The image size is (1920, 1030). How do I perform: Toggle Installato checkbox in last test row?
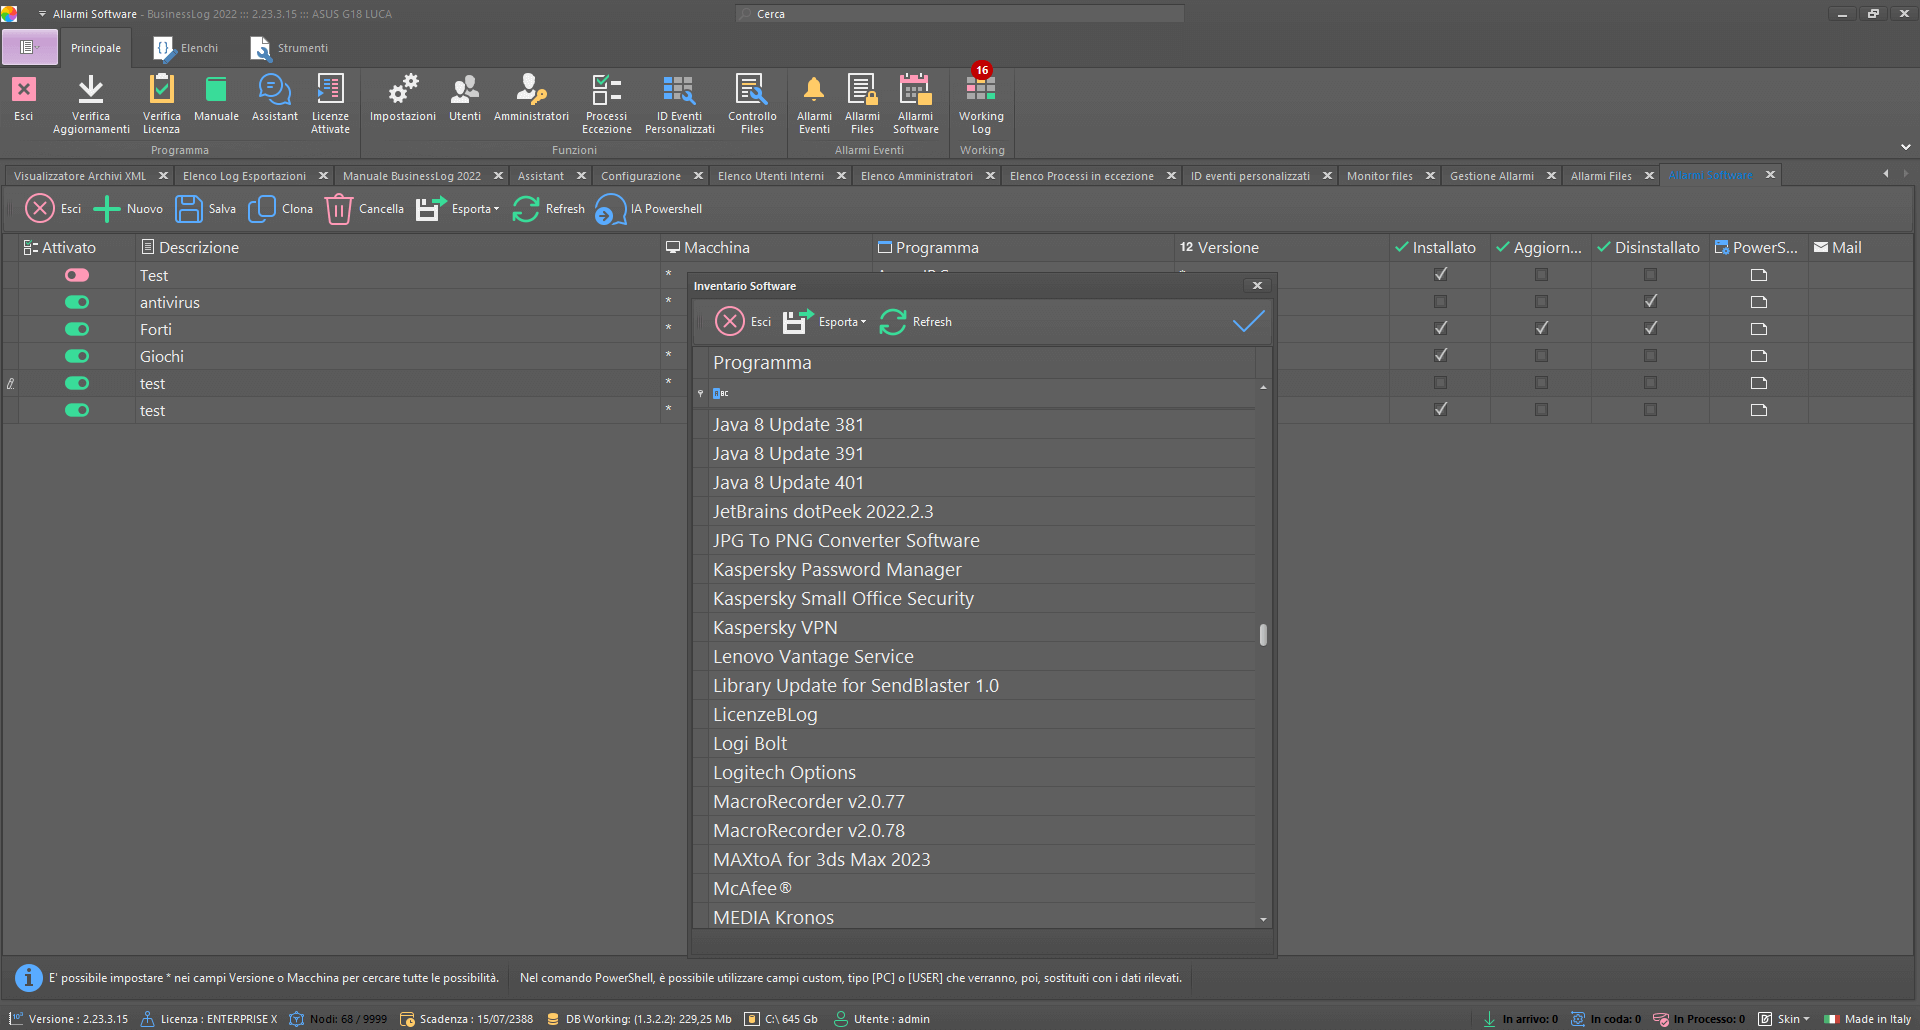[x=1441, y=409]
